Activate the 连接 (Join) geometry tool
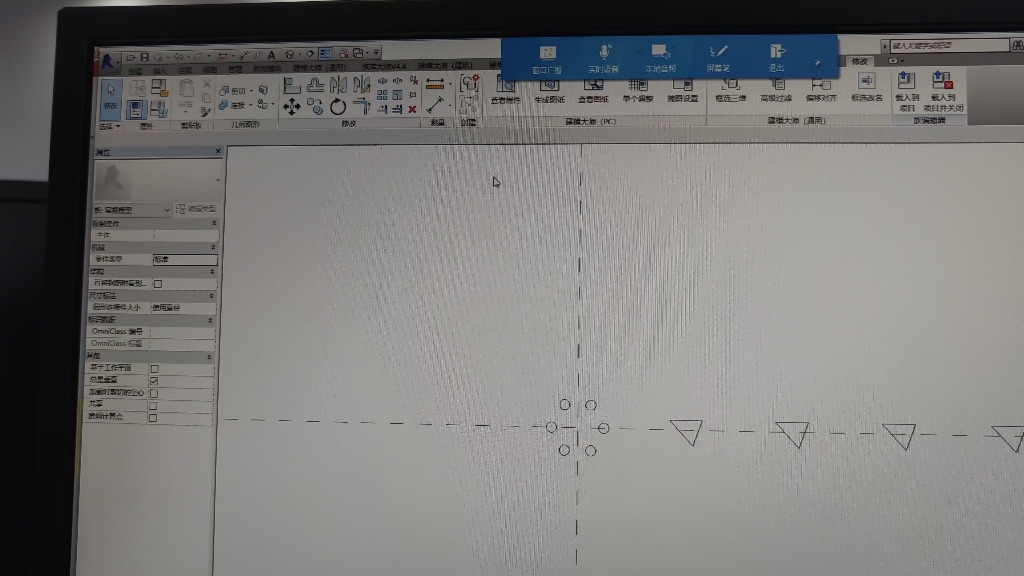Image resolution: width=1024 pixels, height=576 pixels. 232,105
